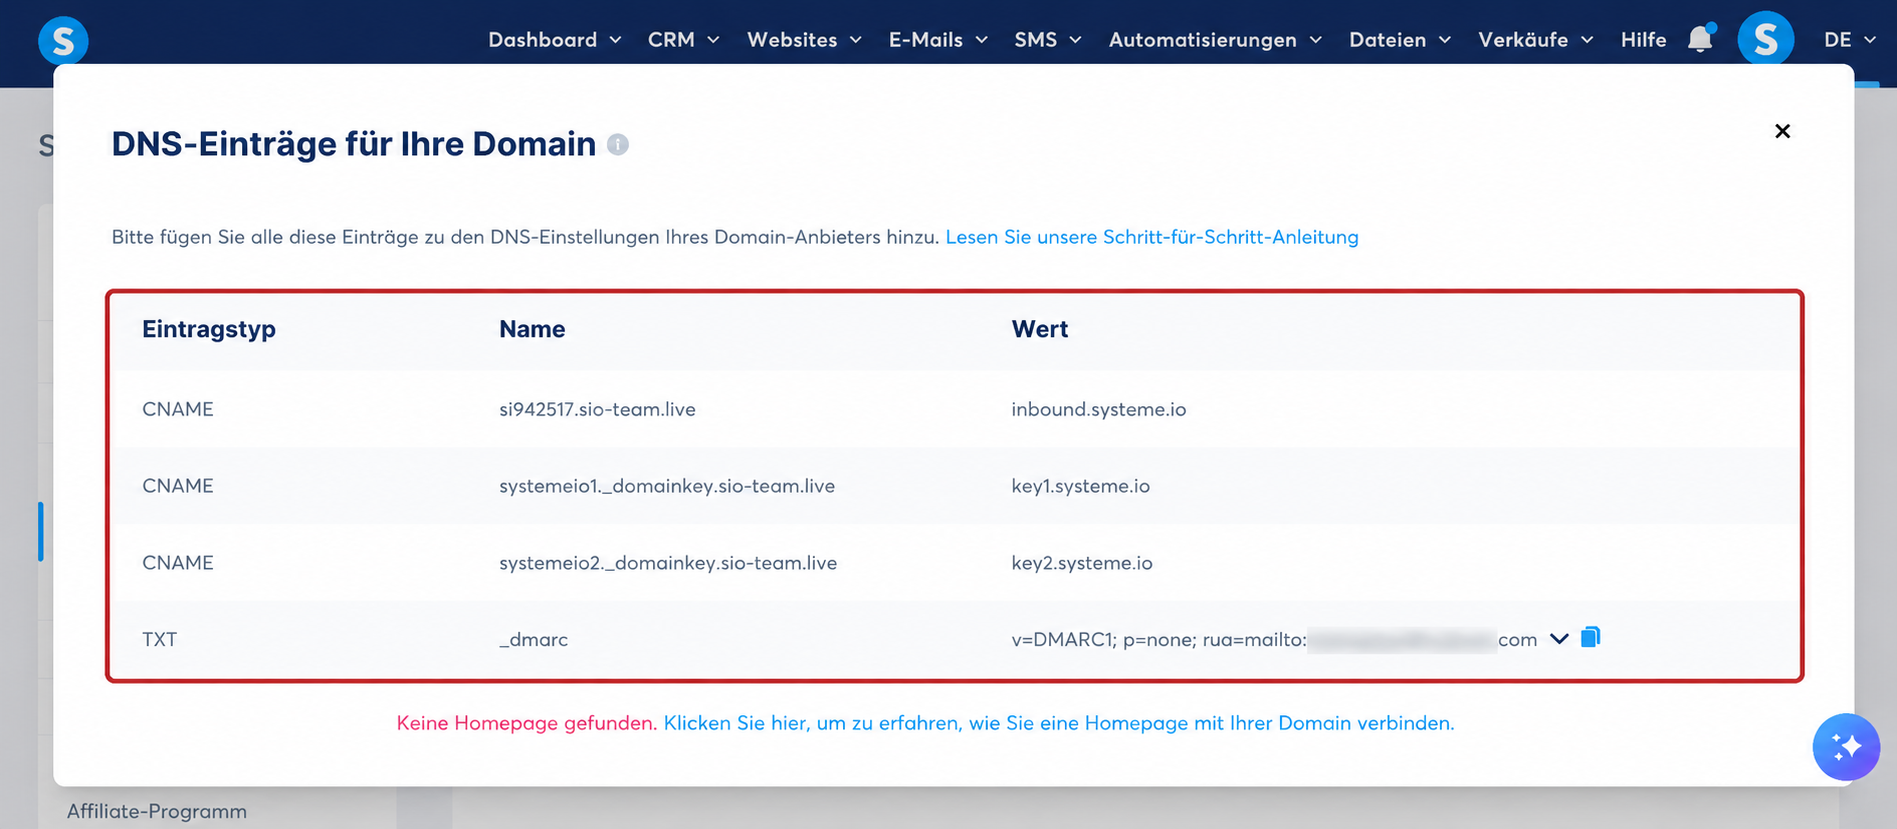
Task: Select the _dmarc record name
Action: point(534,640)
